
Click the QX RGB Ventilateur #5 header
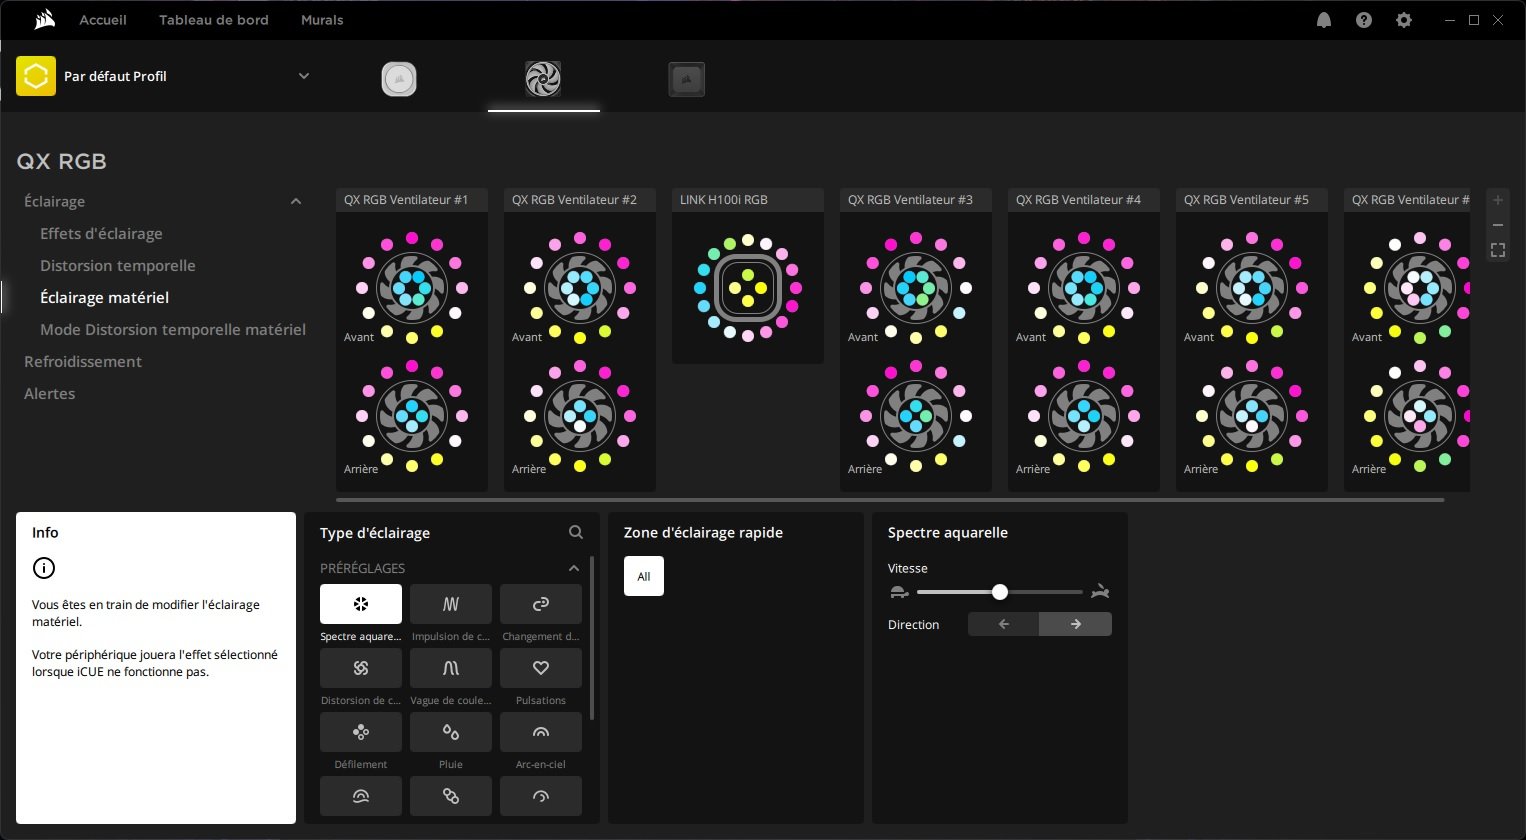click(x=1252, y=200)
